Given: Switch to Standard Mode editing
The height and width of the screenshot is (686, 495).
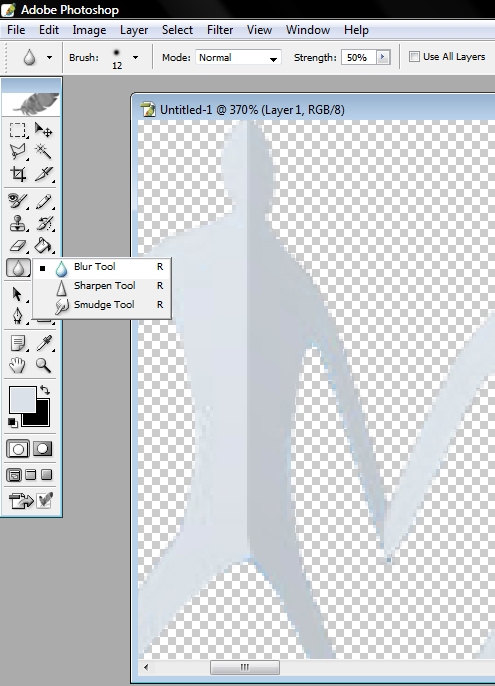Looking at the screenshot, I should click(x=18, y=449).
